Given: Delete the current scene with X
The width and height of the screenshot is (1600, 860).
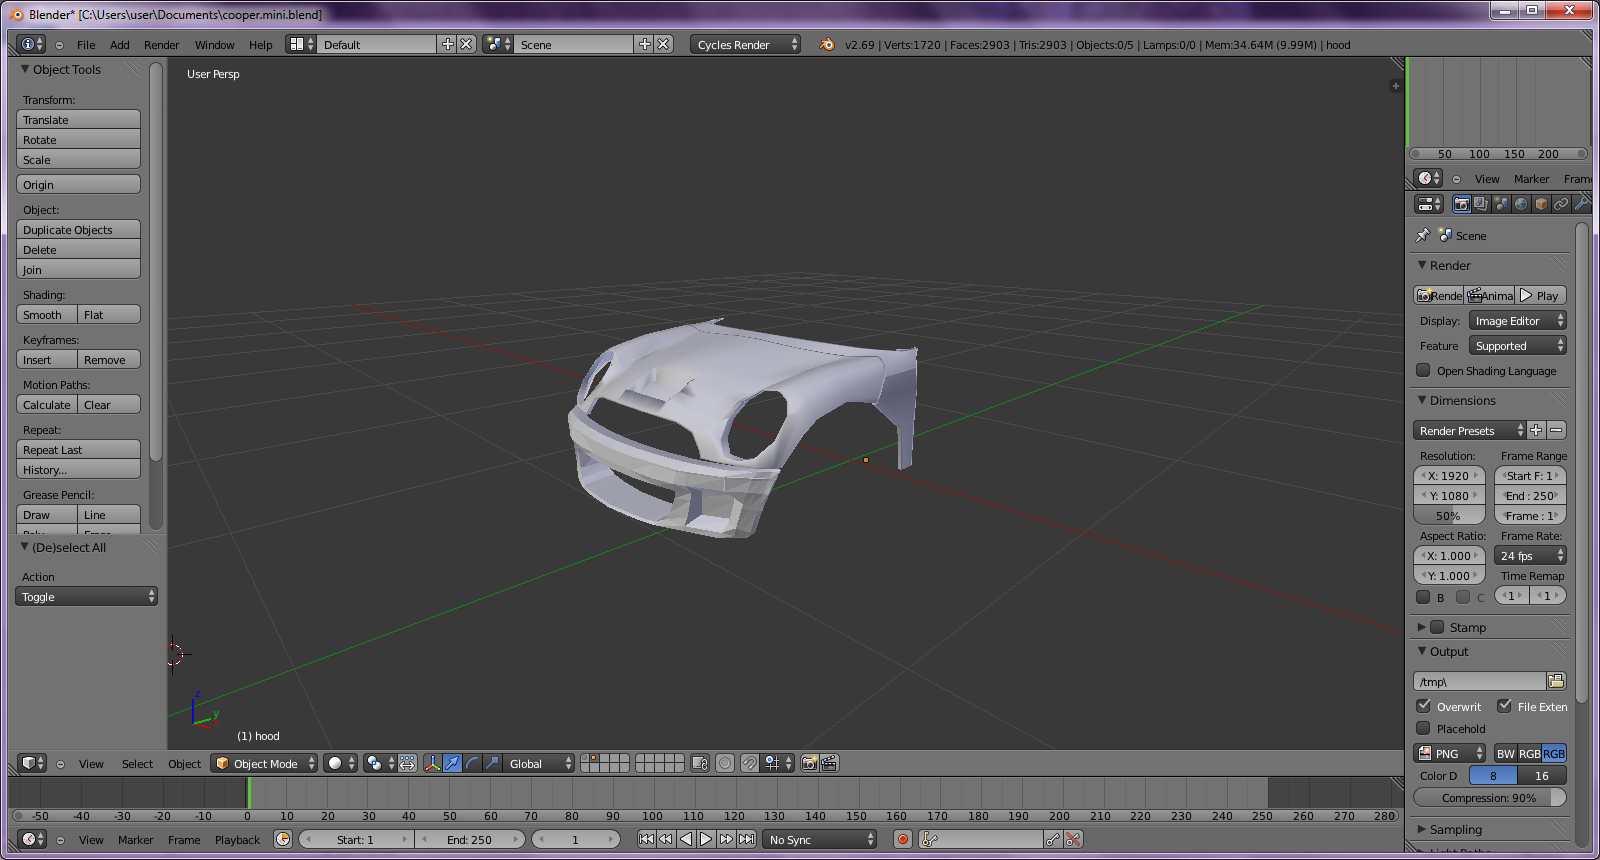Looking at the screenshot, I should [x=663, y=44].
